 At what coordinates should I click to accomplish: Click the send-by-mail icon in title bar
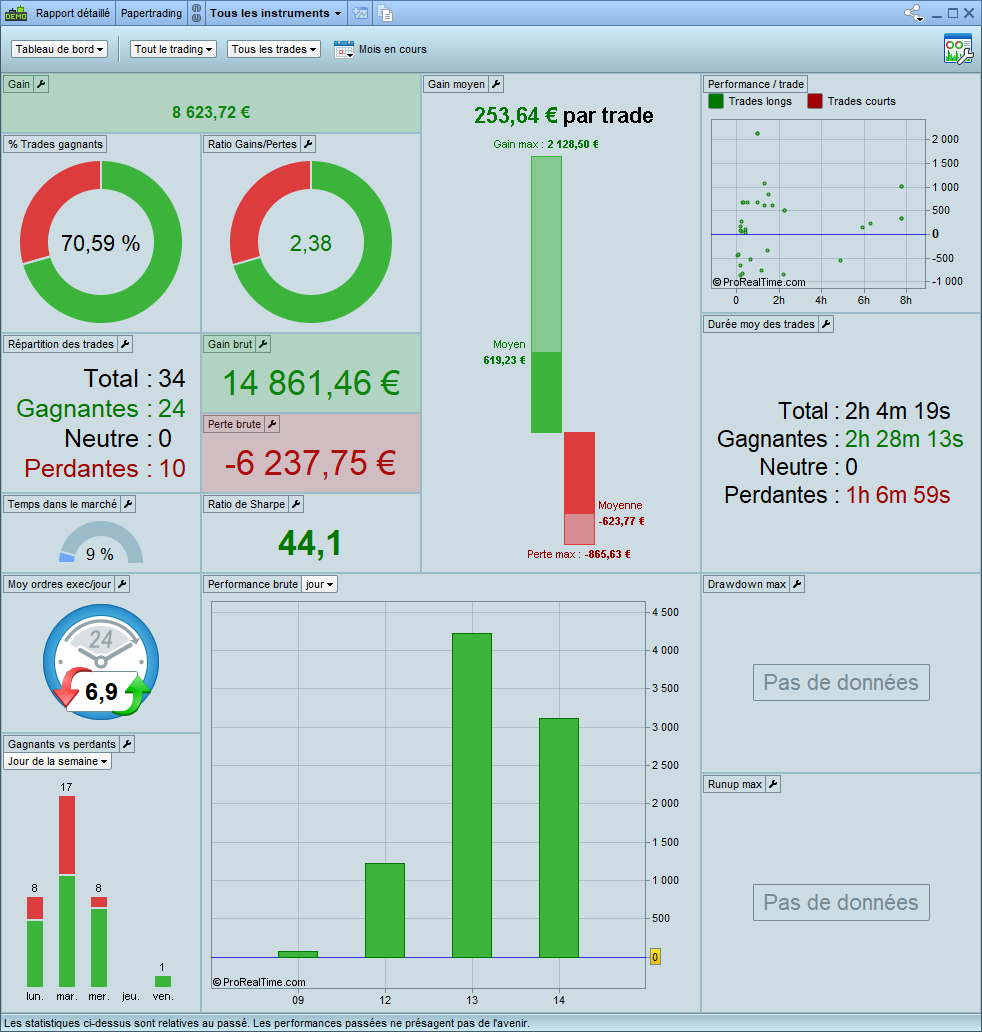click(360, 13)
